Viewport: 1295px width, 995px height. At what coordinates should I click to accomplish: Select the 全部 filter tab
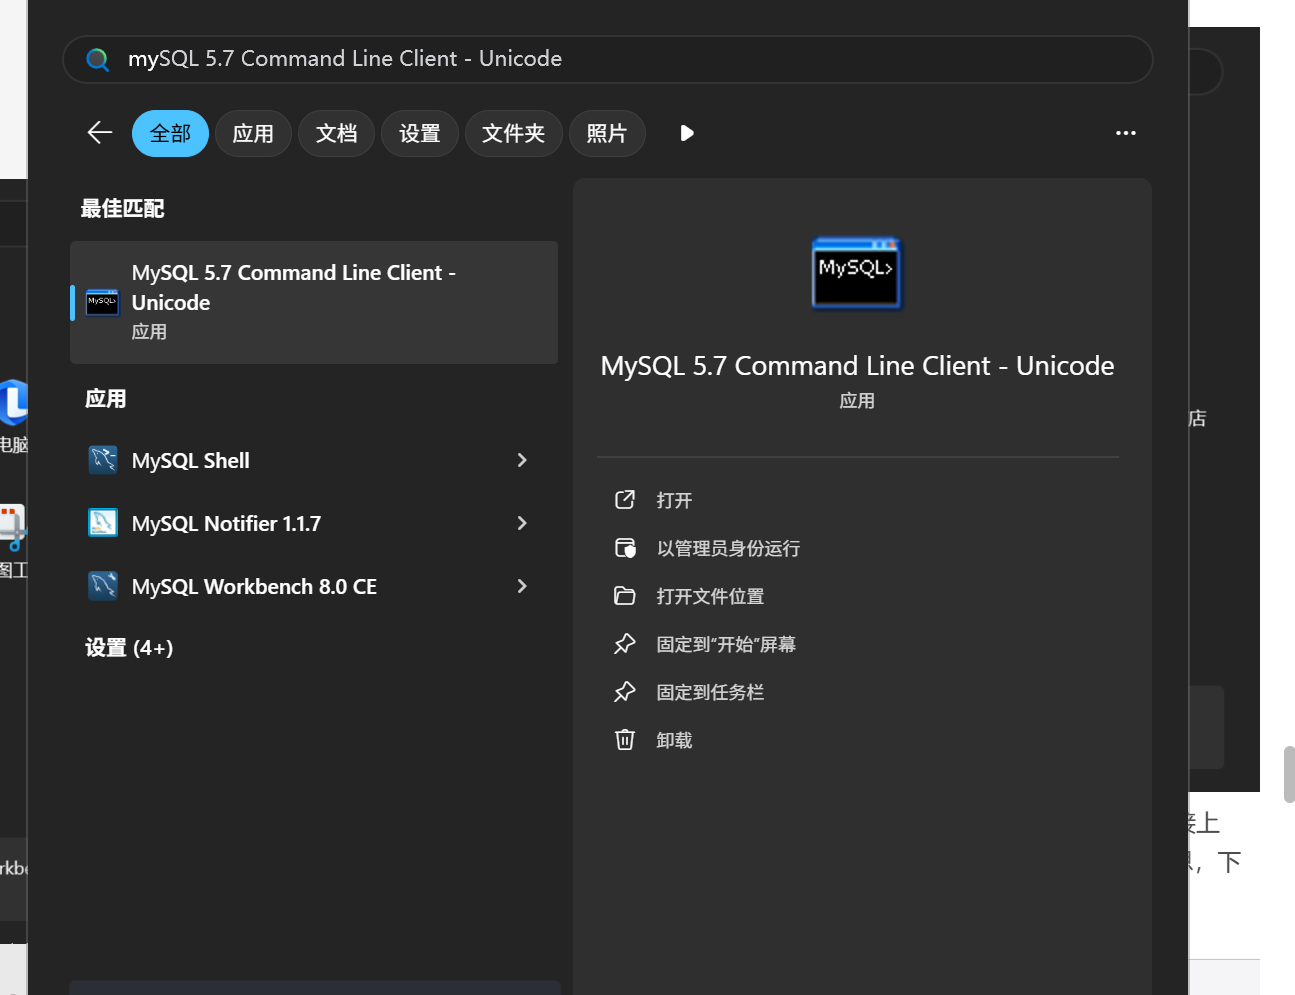pyautogui.click(x=170, y=133)
